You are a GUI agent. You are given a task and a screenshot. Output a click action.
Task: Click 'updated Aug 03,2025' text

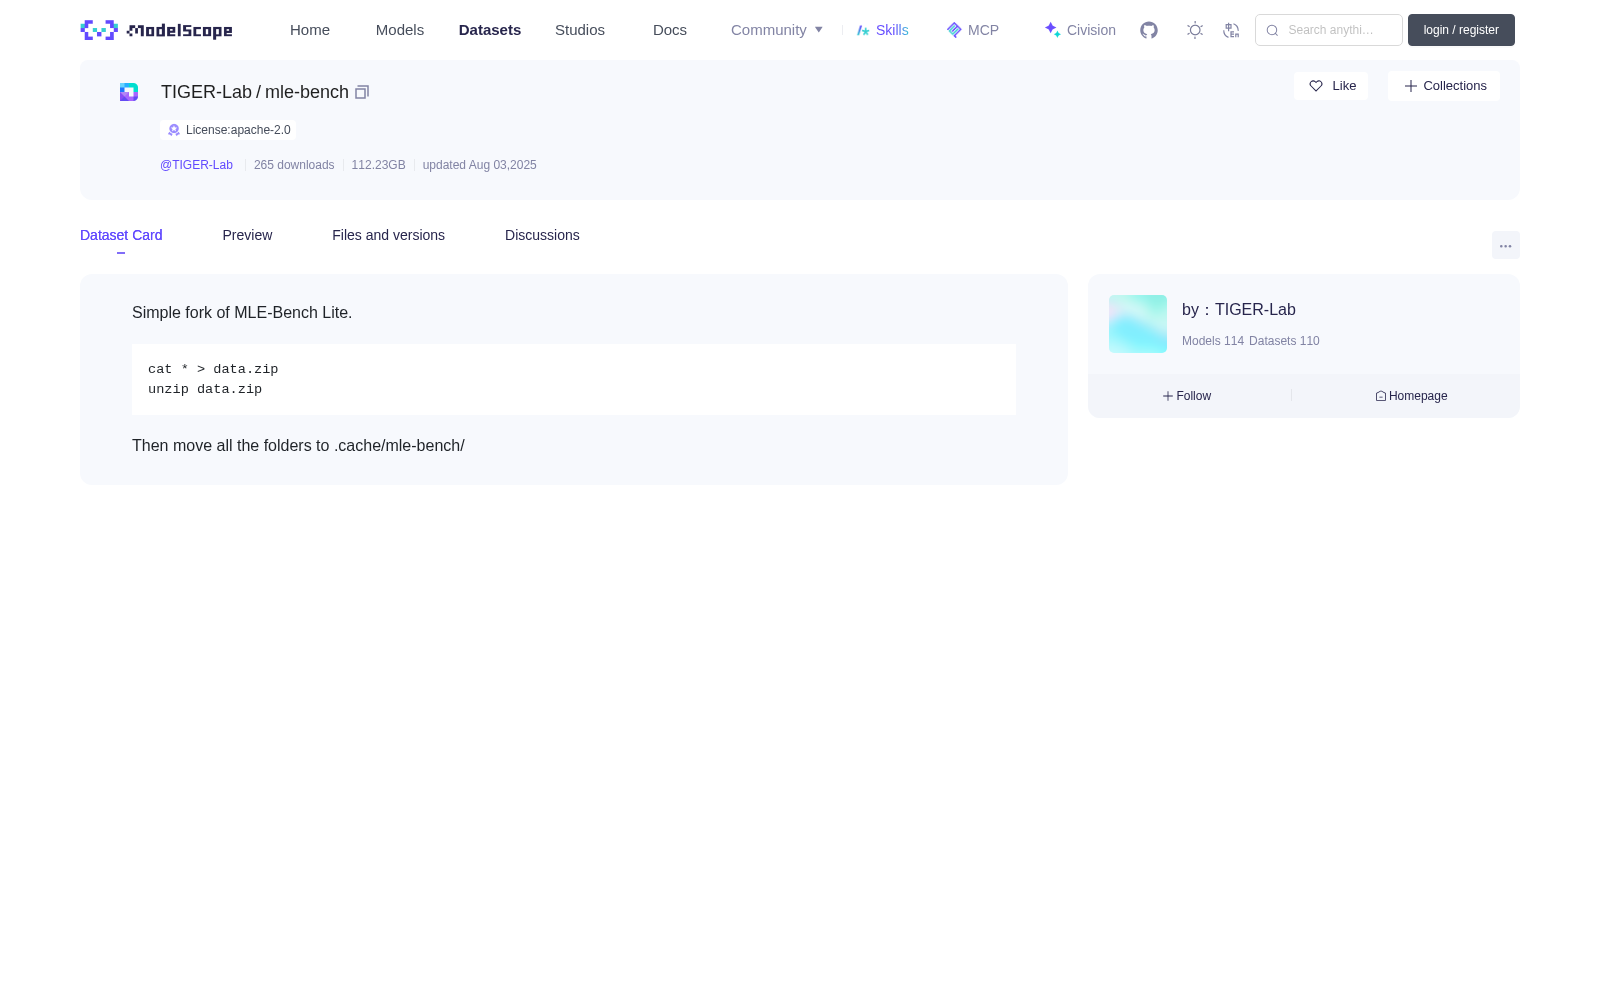(x=479, y=165)
